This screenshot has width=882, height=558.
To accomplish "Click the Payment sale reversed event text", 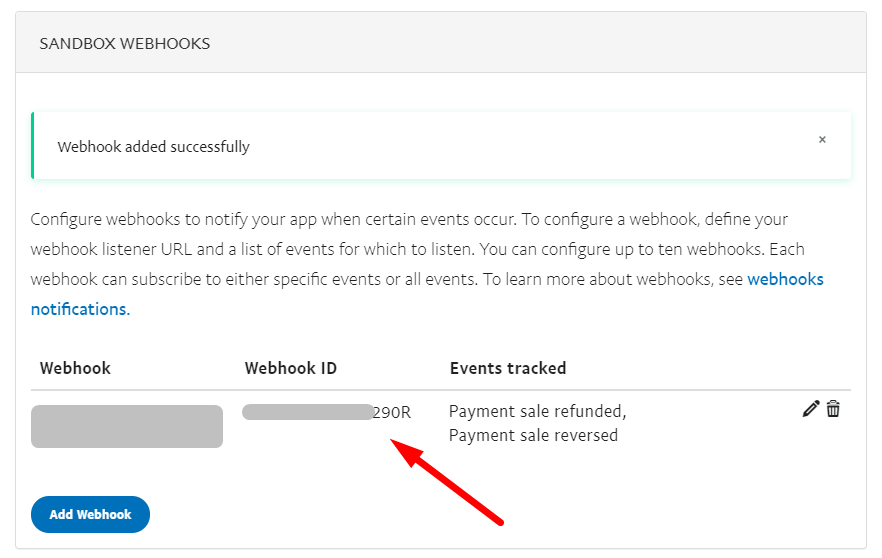I will tap(533, 435).
